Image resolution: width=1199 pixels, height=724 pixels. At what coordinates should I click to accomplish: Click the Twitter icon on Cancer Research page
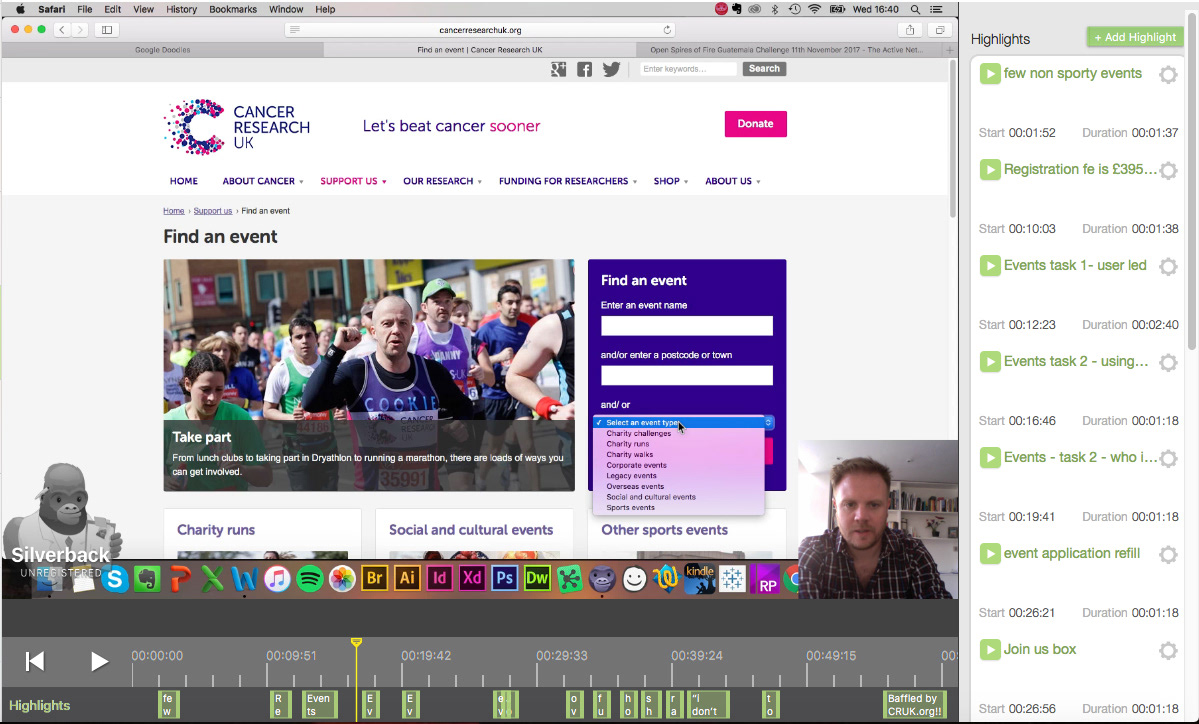coord(611,69)
